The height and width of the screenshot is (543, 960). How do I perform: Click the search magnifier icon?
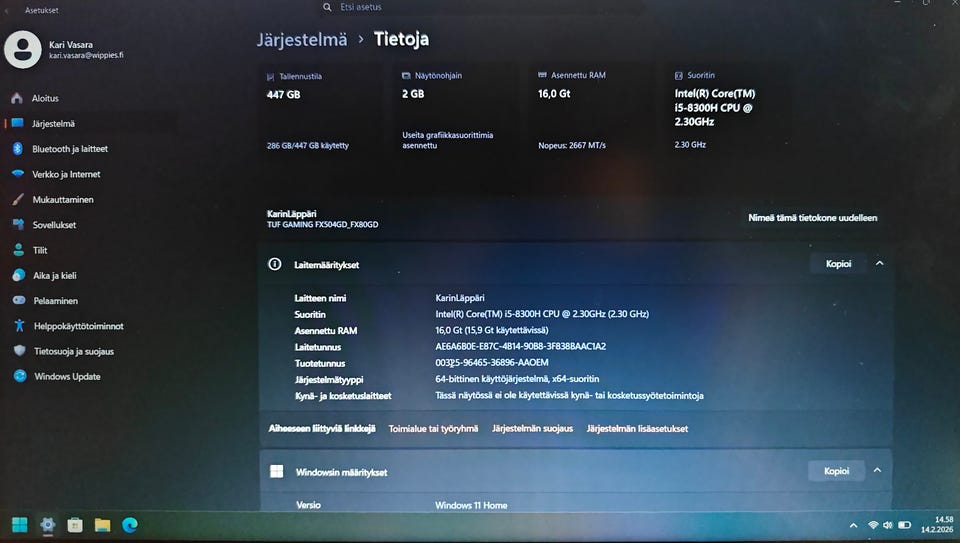click(327, 7)
